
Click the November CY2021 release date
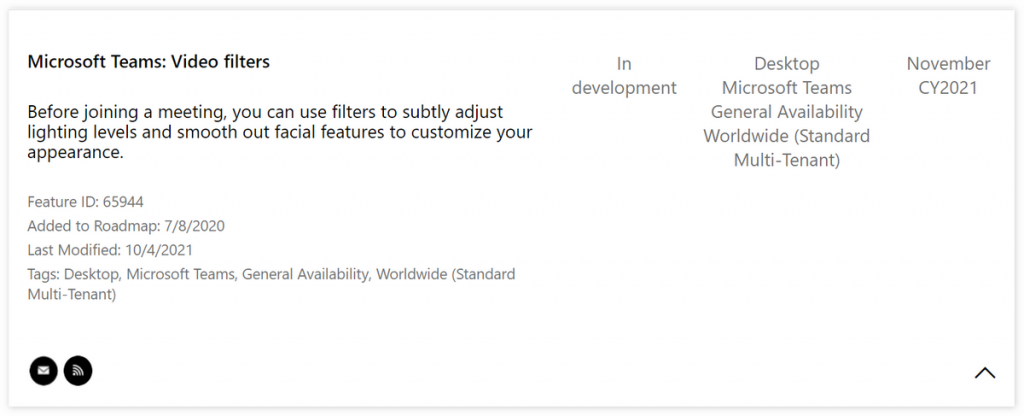(x=948, y=76)
